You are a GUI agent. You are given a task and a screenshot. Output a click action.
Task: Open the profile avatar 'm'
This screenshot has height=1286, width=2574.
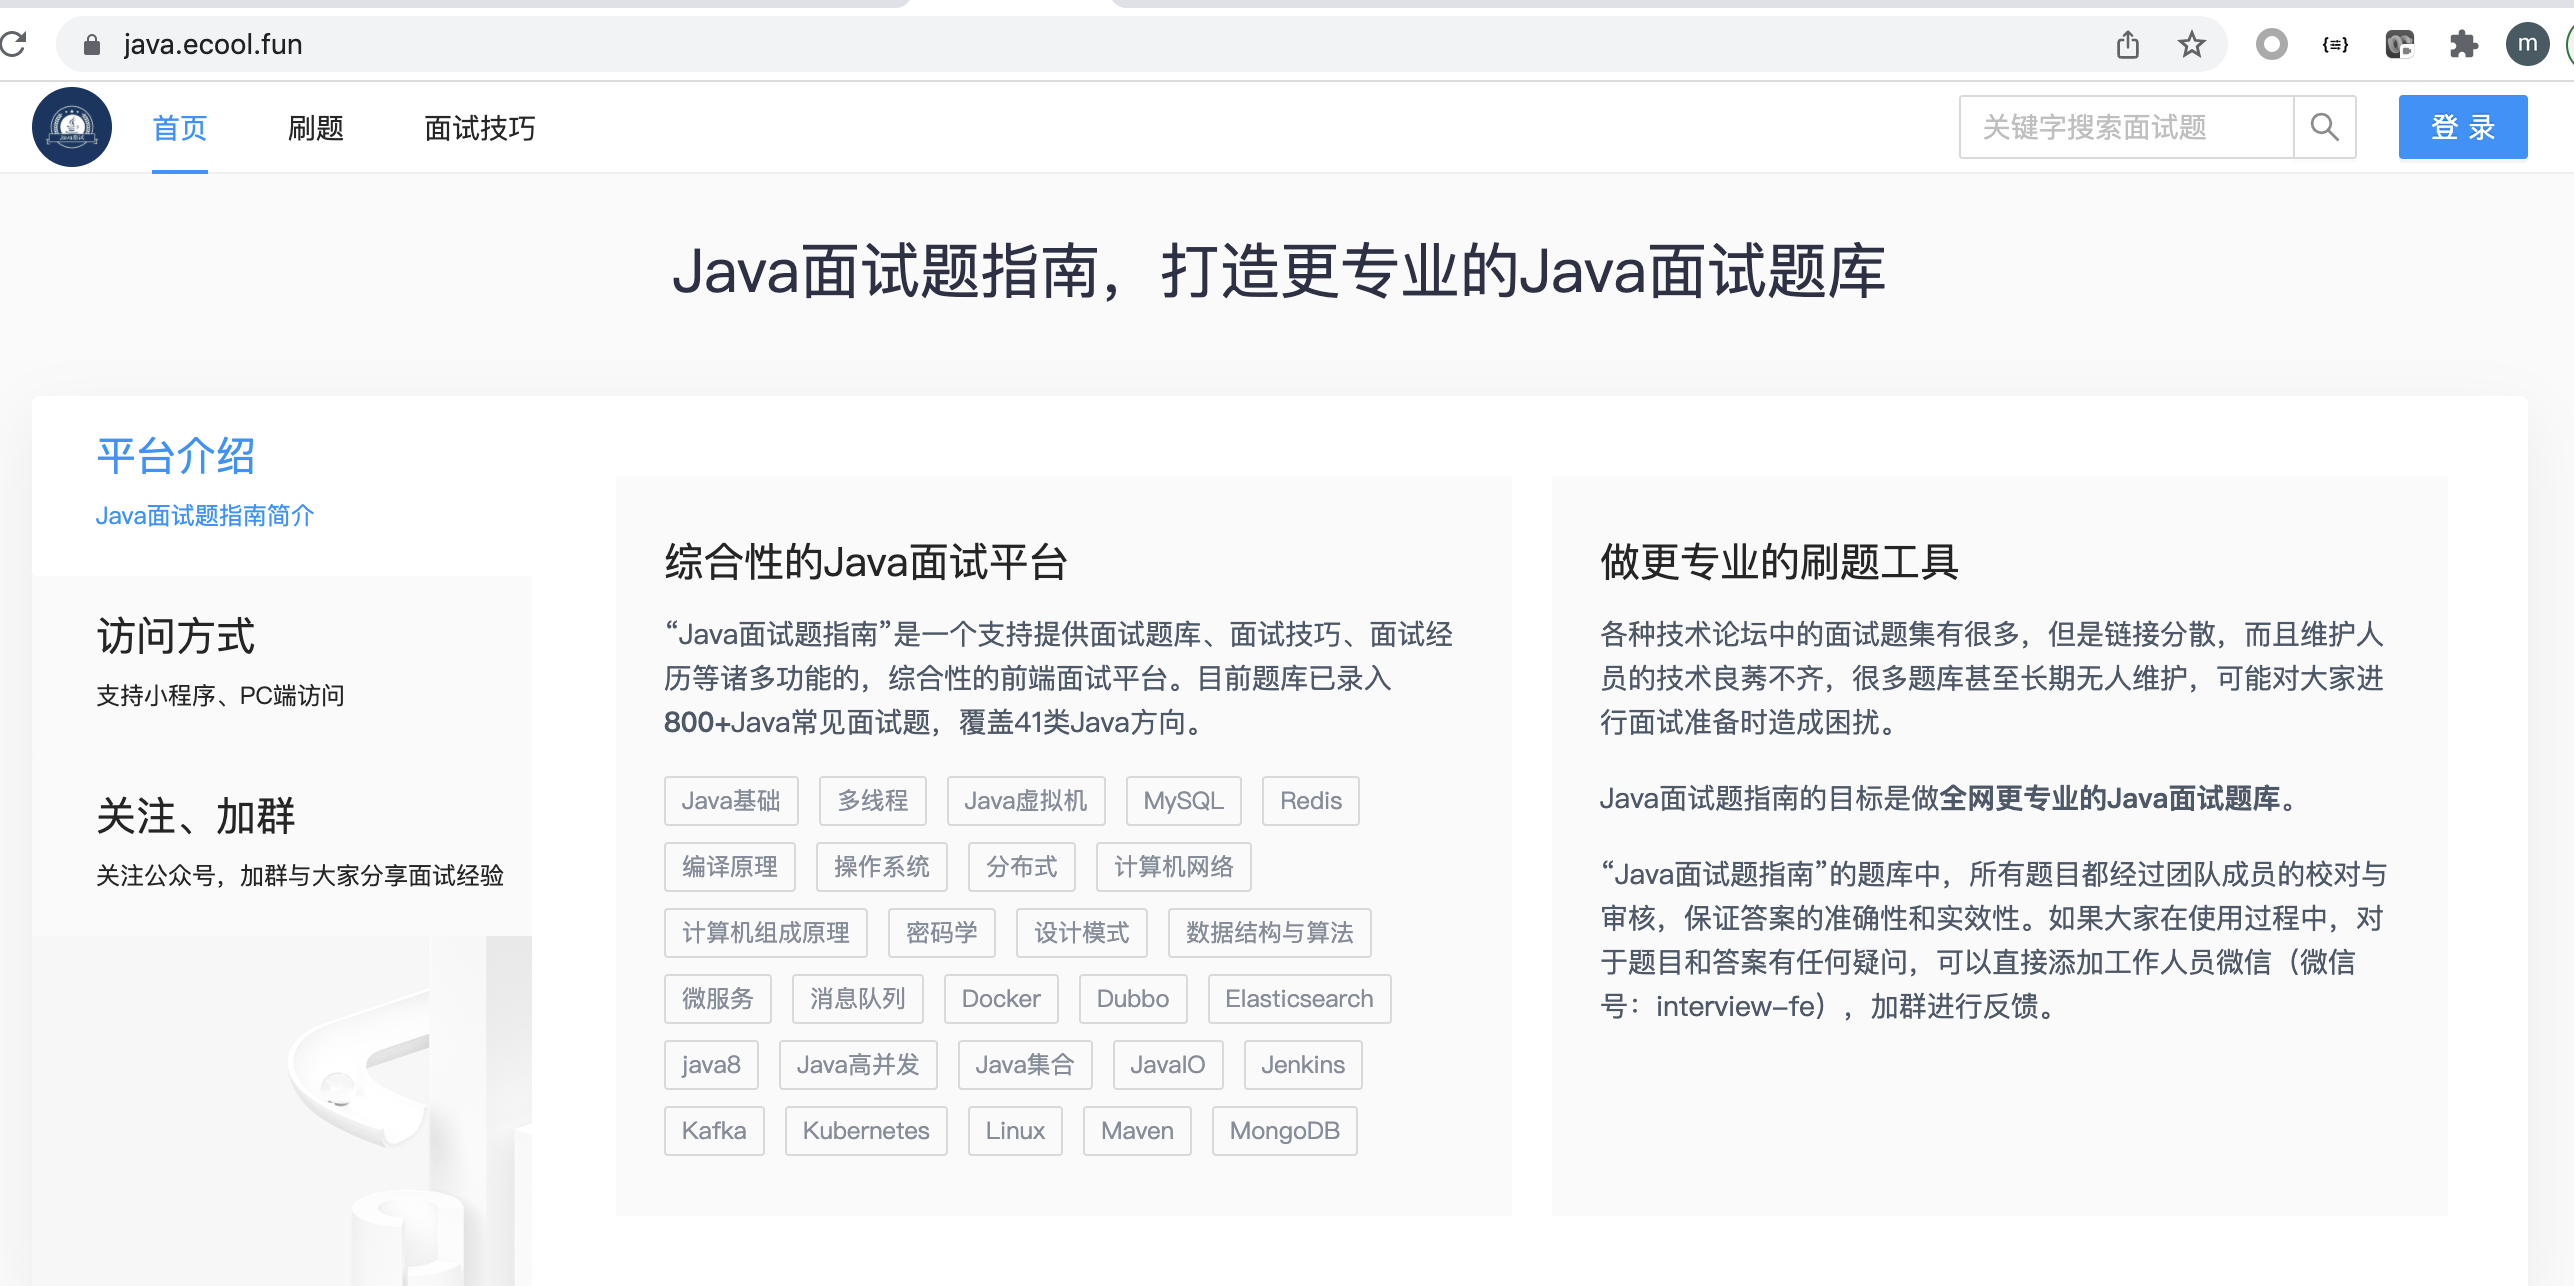click(2527, 44)
